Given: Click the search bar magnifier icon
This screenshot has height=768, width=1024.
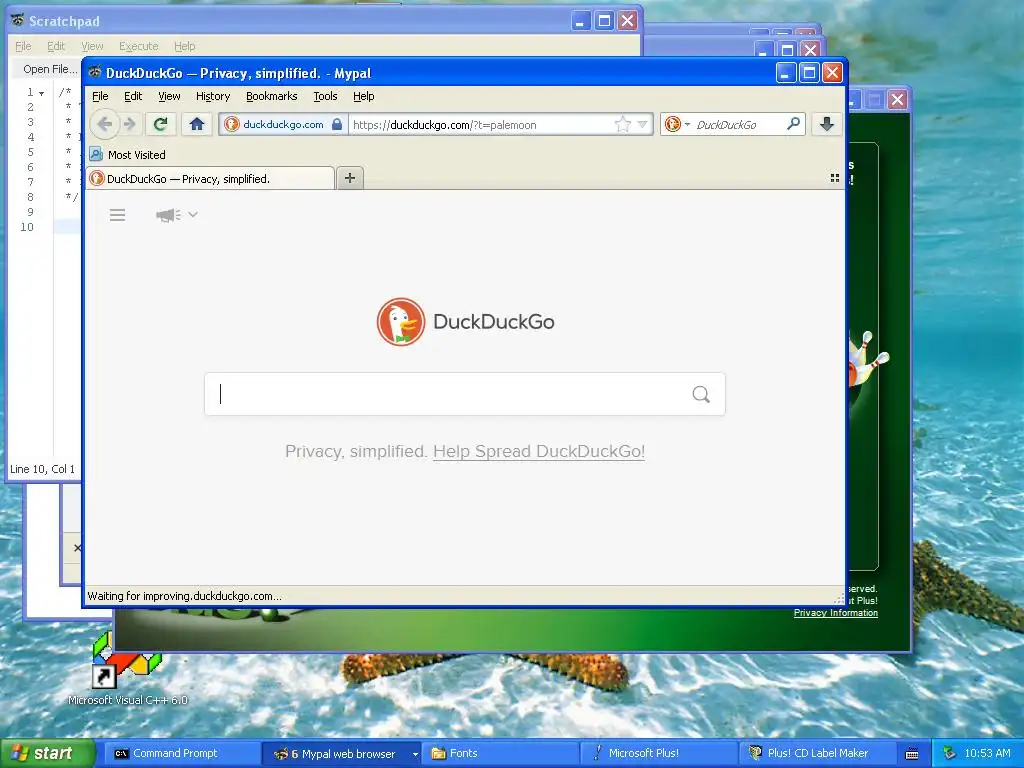Looking at the screenshot, I should [793, 123].
